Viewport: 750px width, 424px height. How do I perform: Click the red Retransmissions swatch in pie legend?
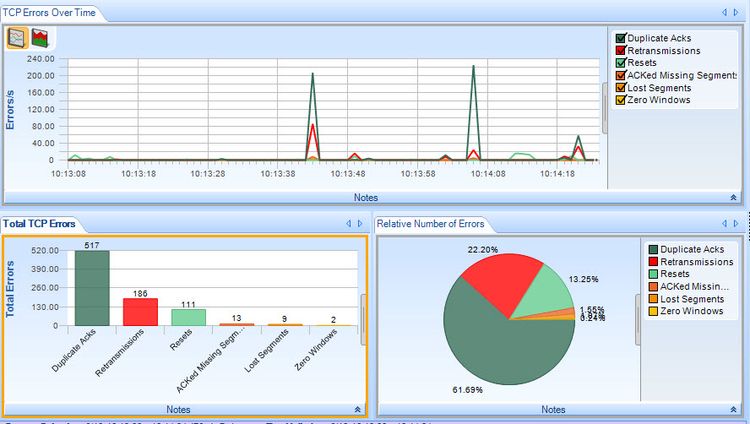(x=653, y=262)
